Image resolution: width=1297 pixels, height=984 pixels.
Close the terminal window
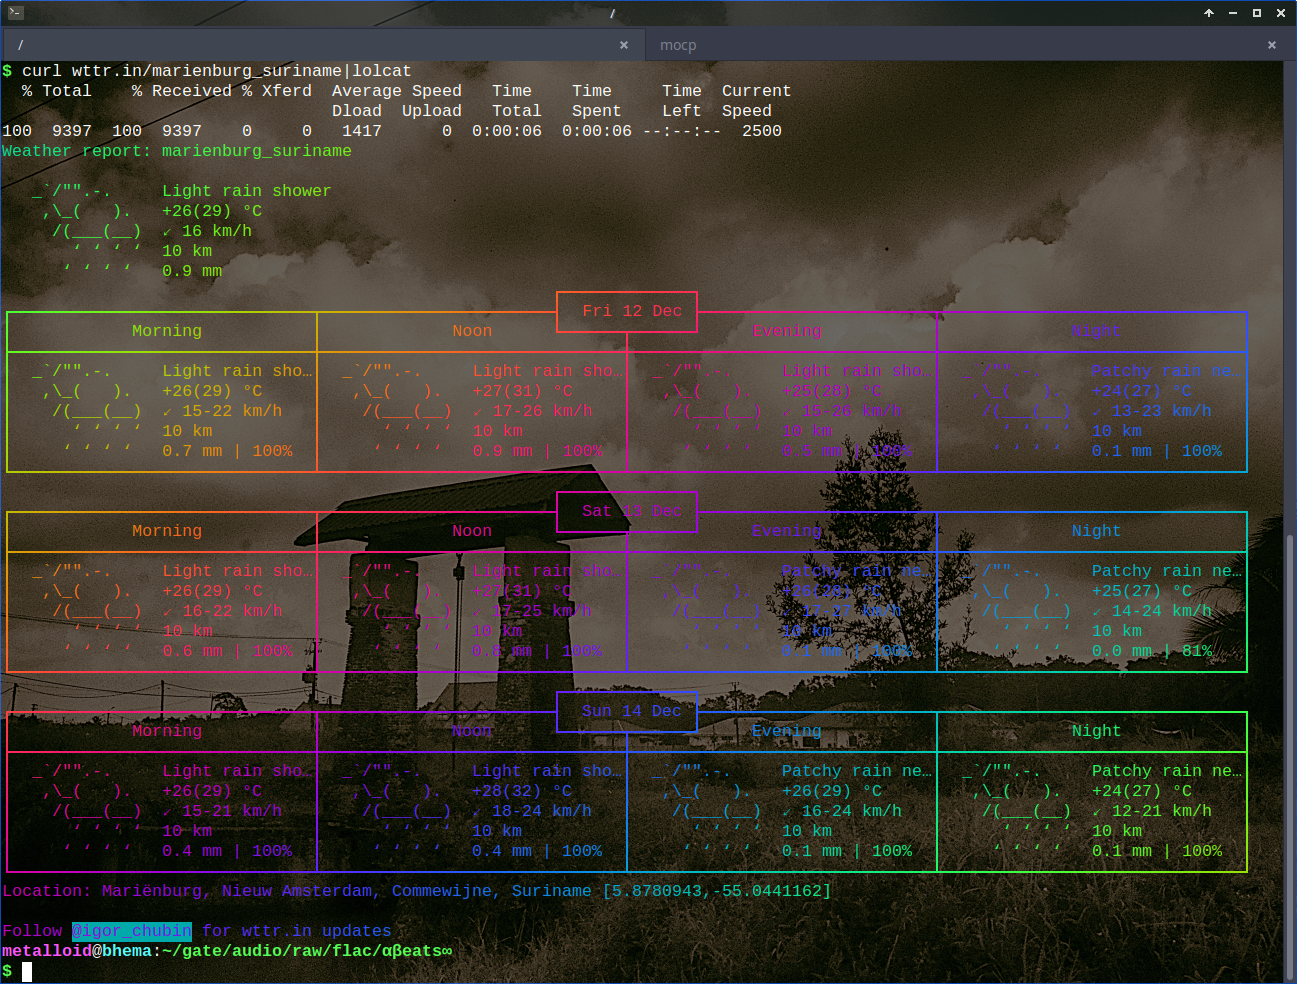1281,13
